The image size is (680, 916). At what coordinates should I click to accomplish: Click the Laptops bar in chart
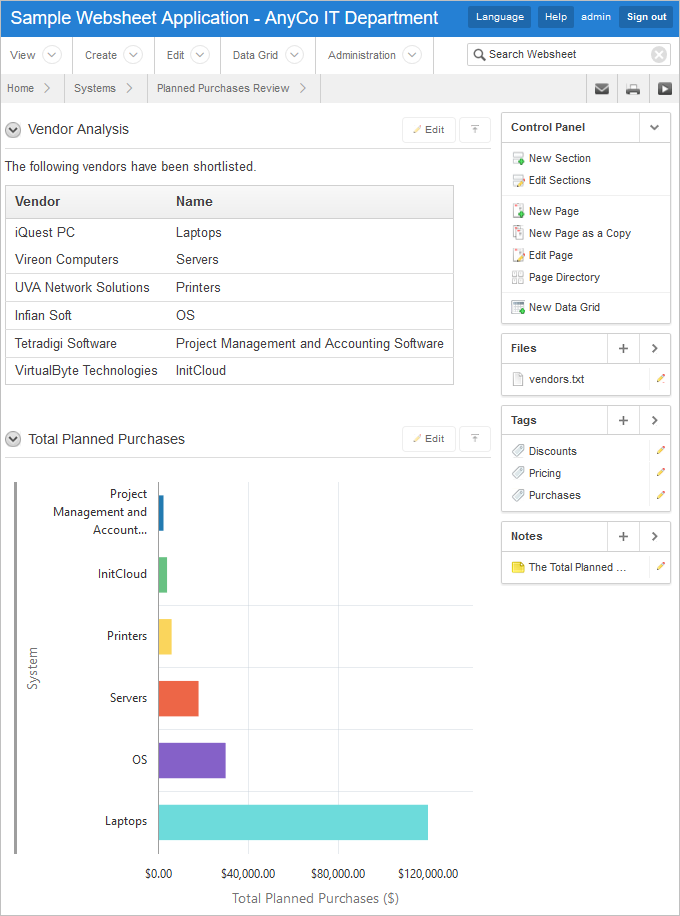[292, 822]
